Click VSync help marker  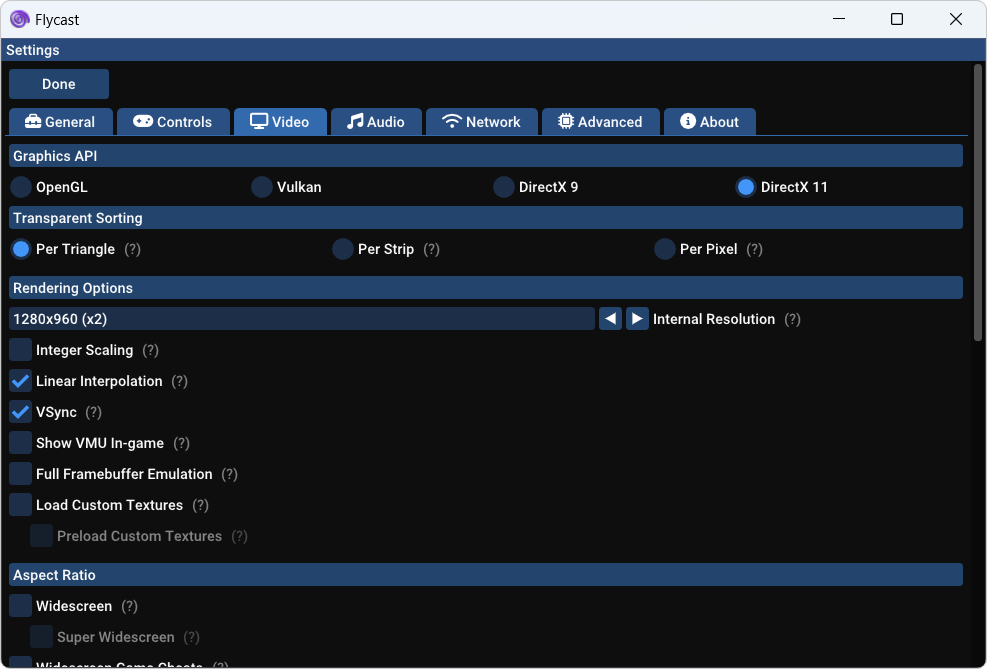click(x=94, y=412)
